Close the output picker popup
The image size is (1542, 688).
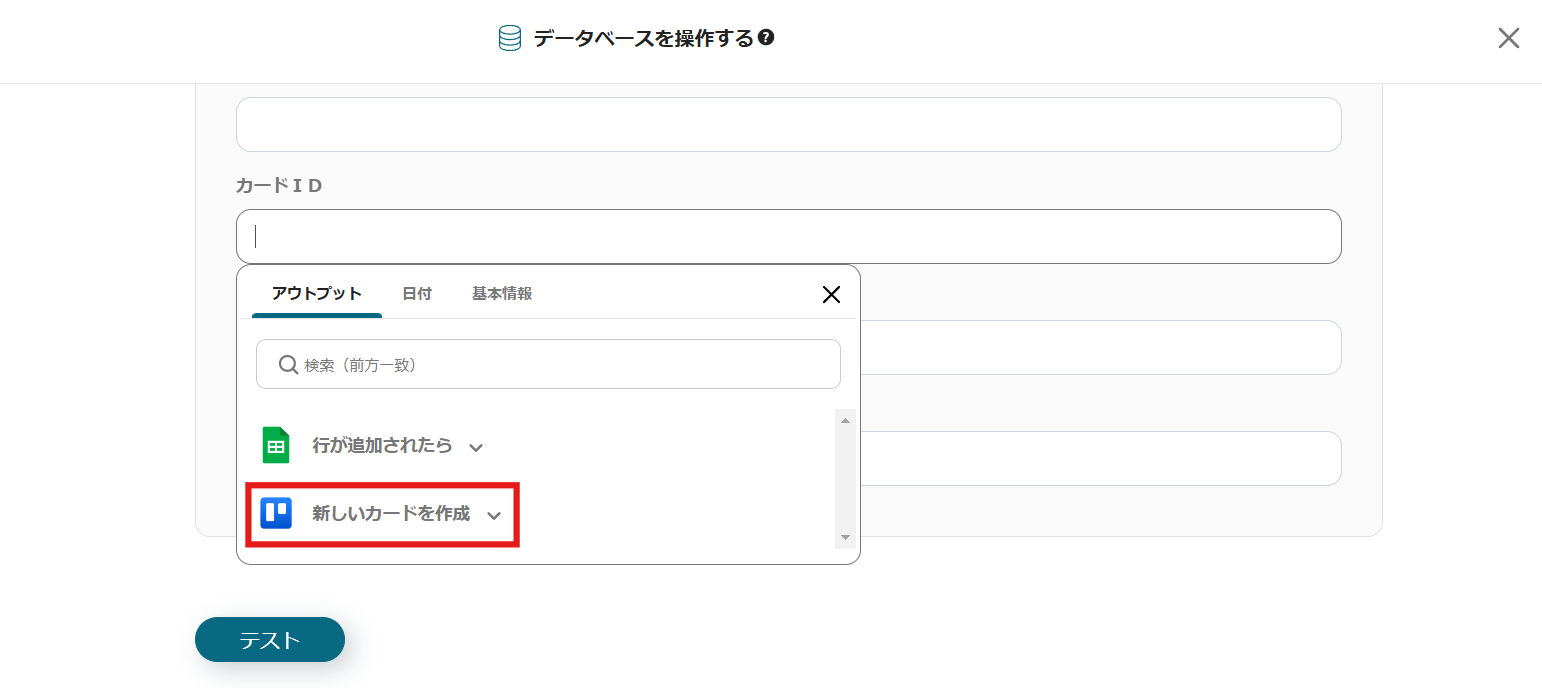(830, 294)
